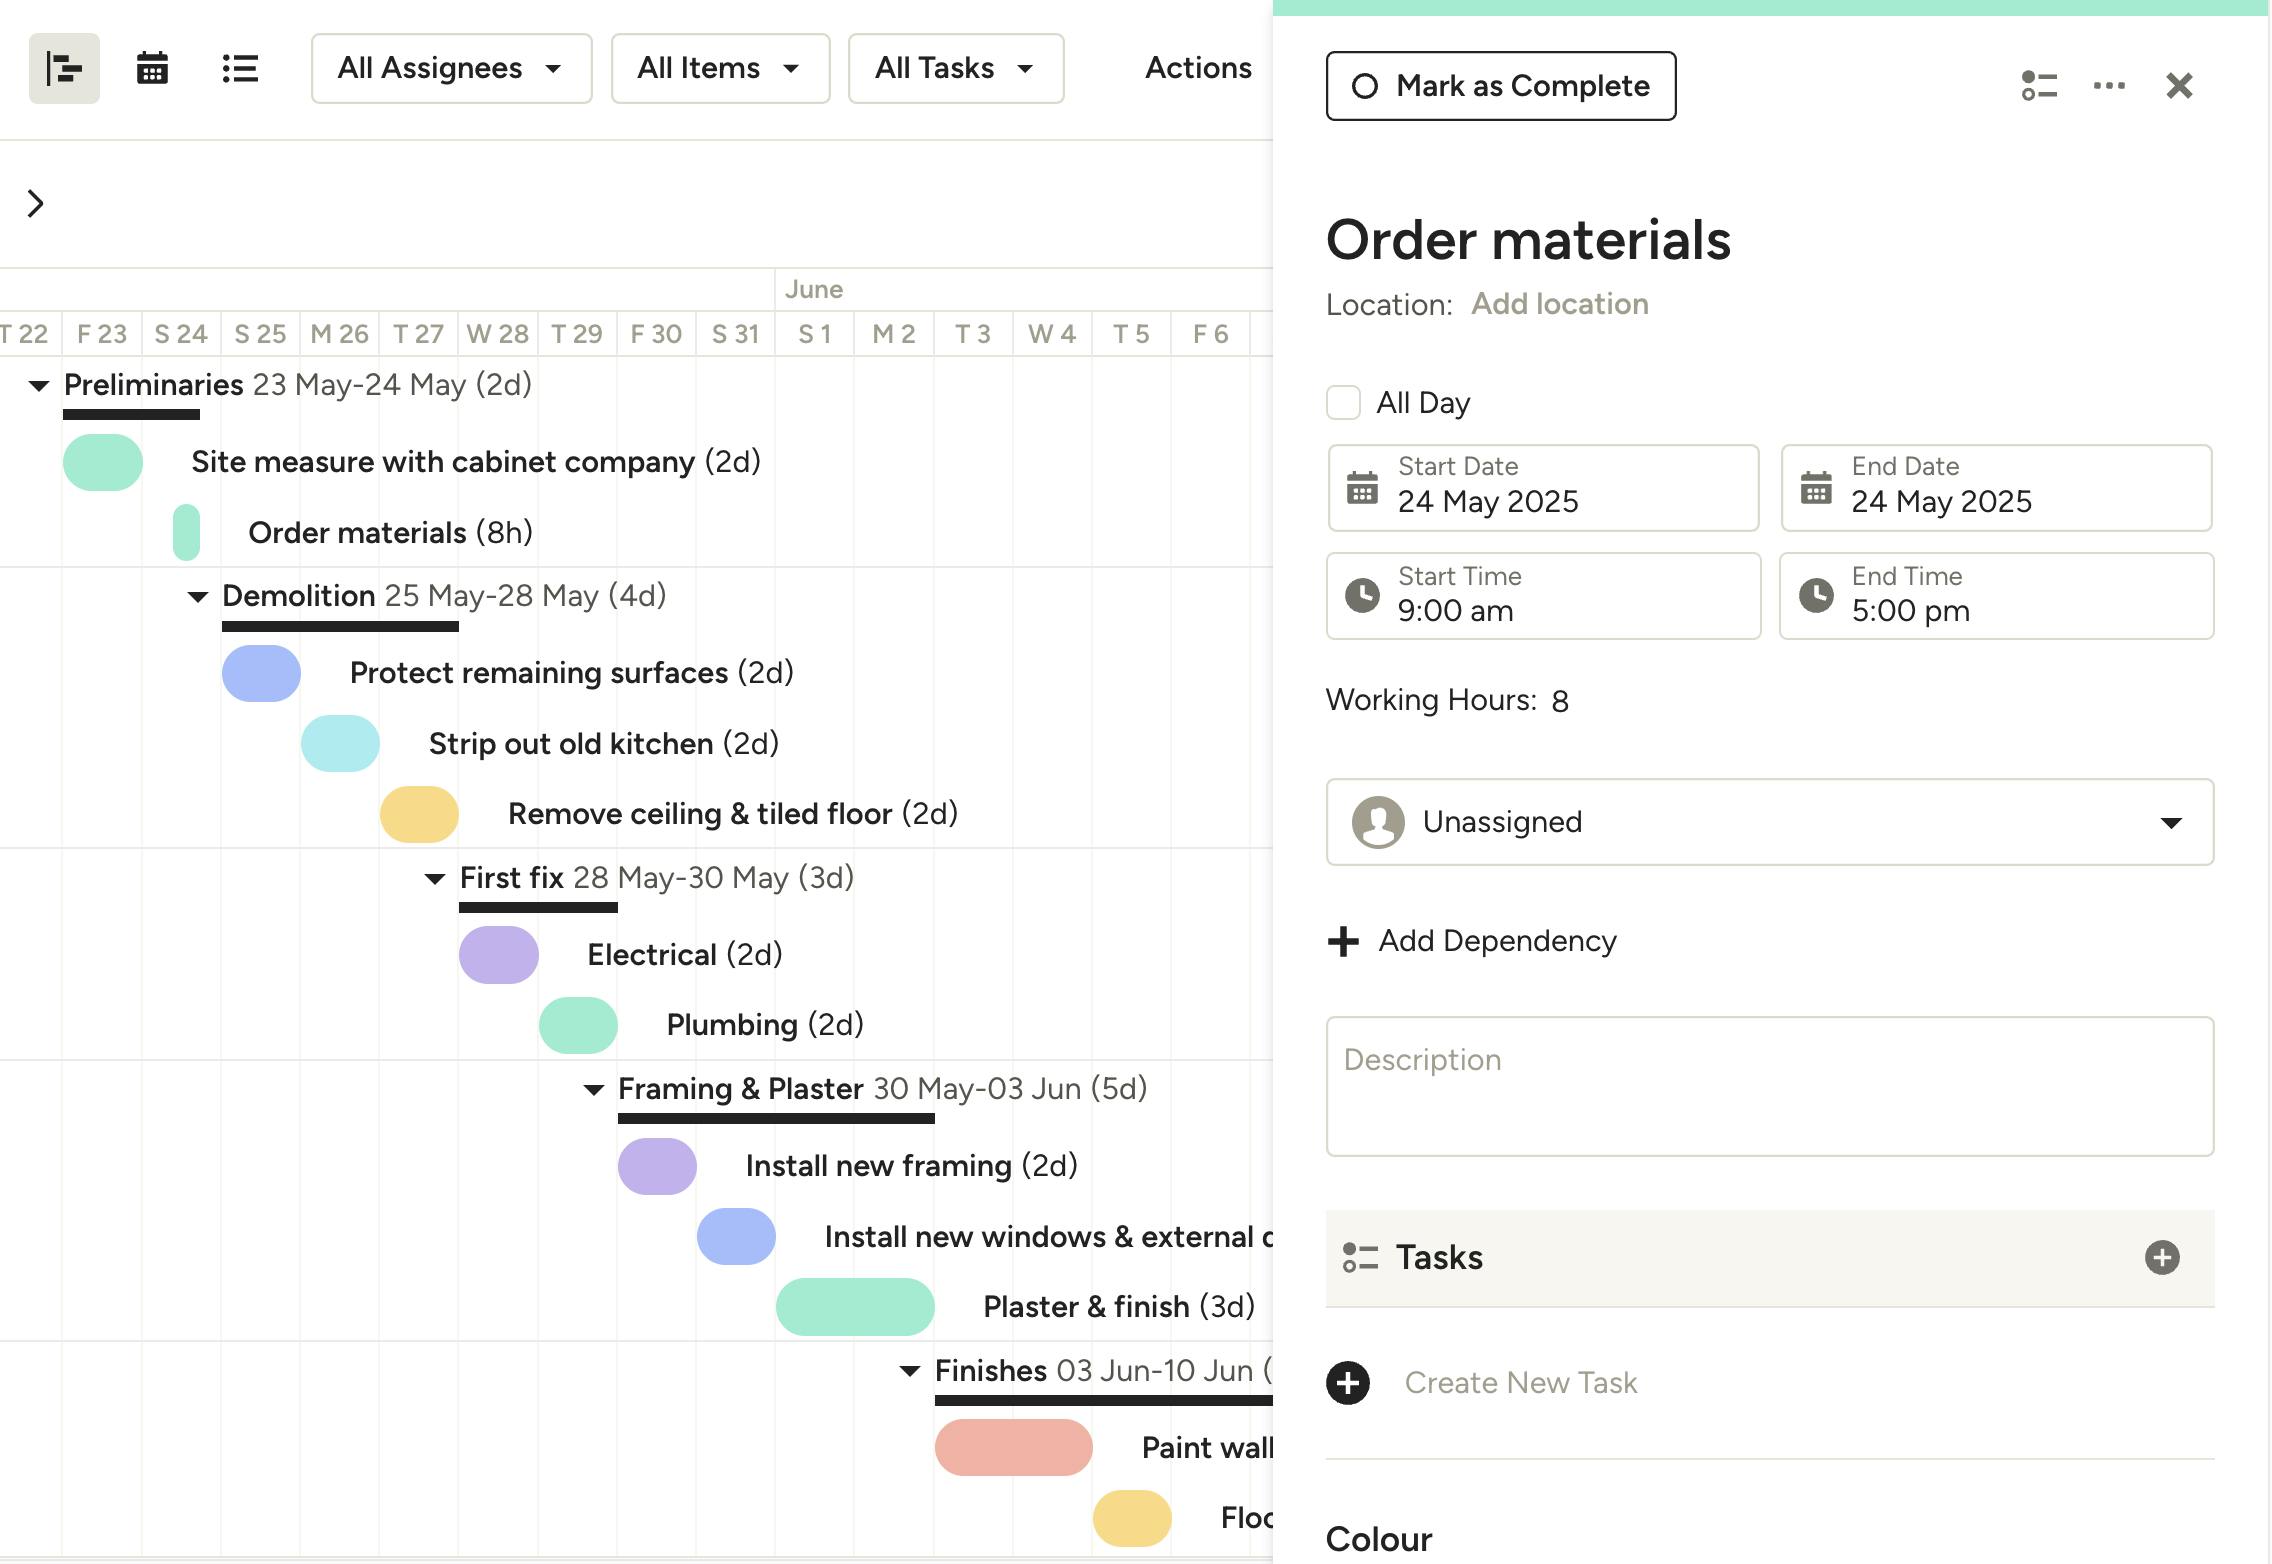Open the Unassigned assignee dropdown

pos(1769,822)
